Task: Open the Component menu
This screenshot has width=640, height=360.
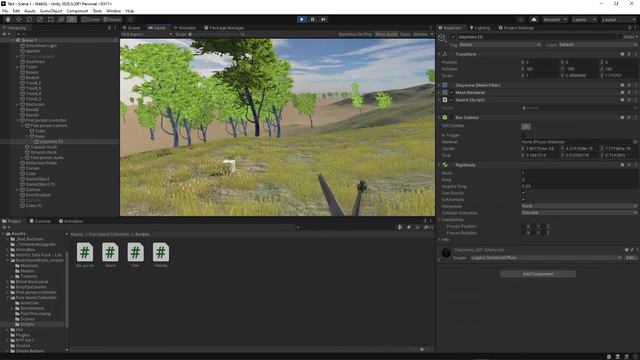Action: pyautogui.click(x=77, y=11)
